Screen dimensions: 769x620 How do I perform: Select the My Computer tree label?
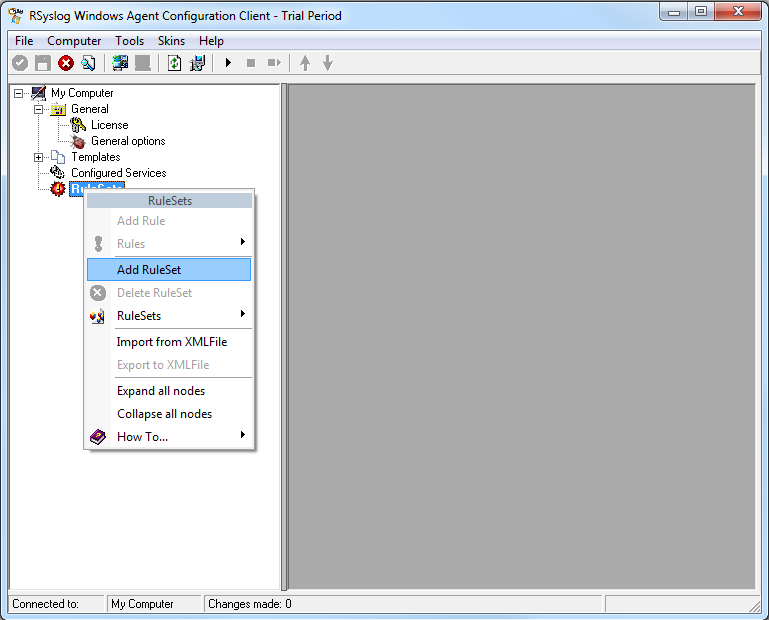[82, 93]
